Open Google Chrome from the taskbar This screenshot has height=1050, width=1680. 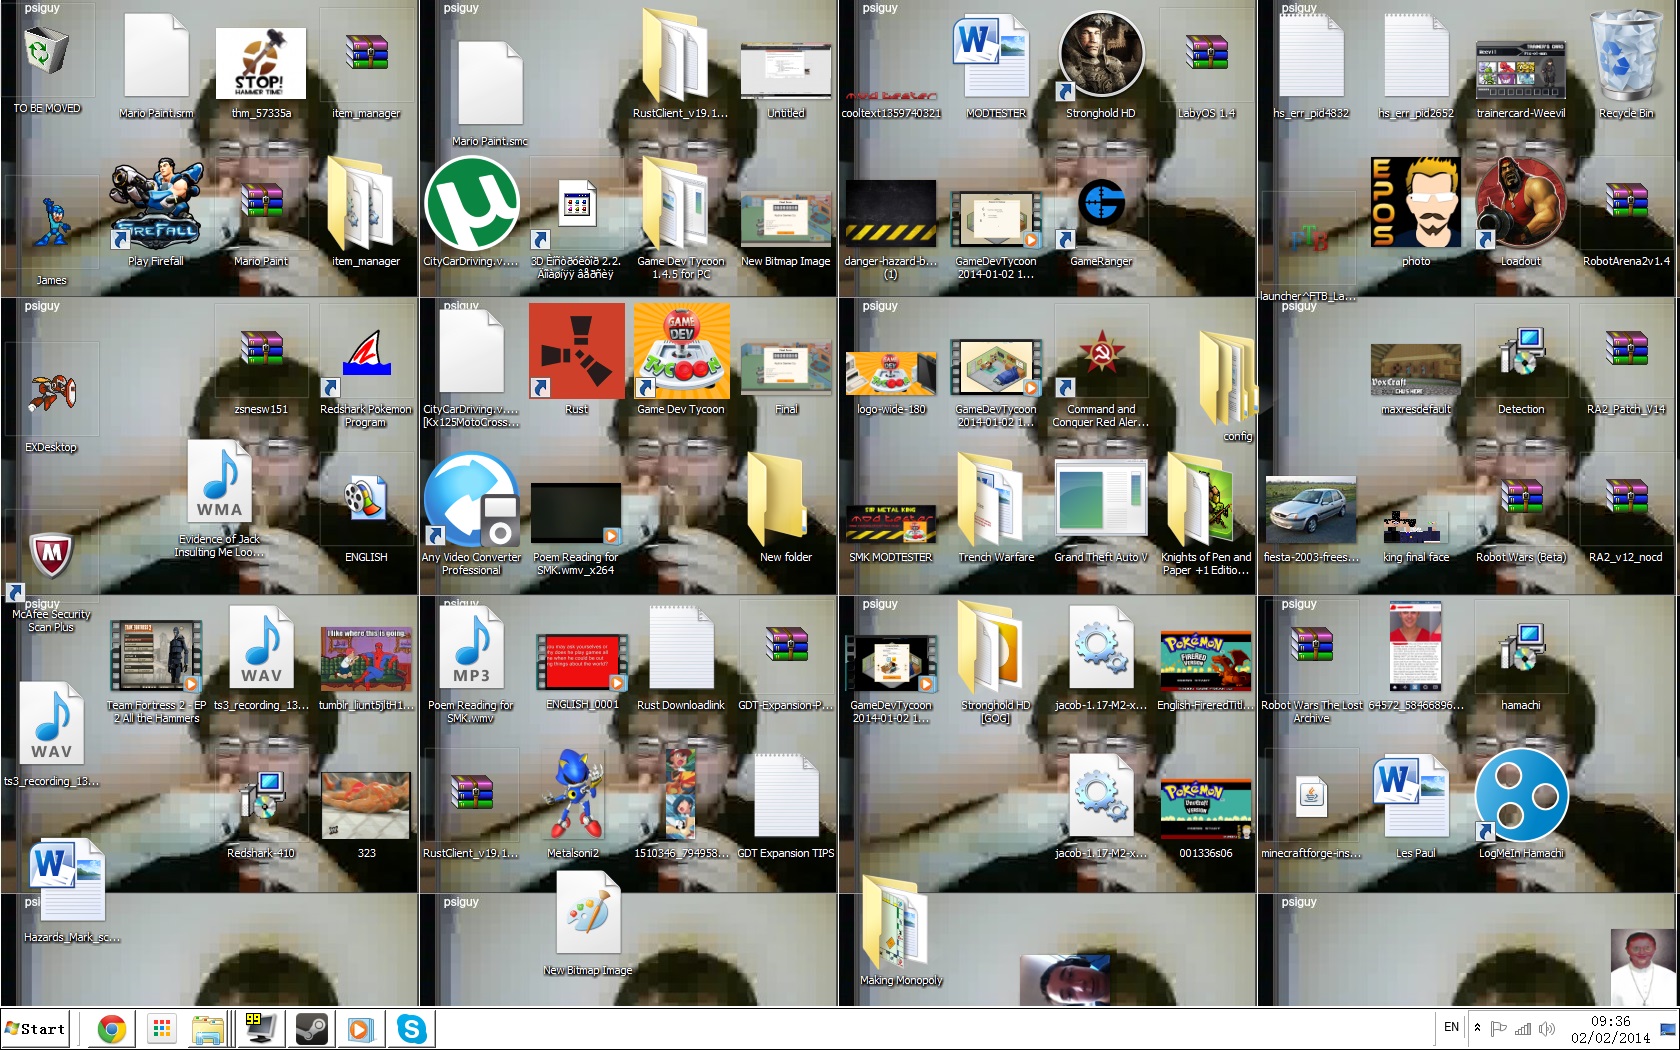pos(111,1029)
